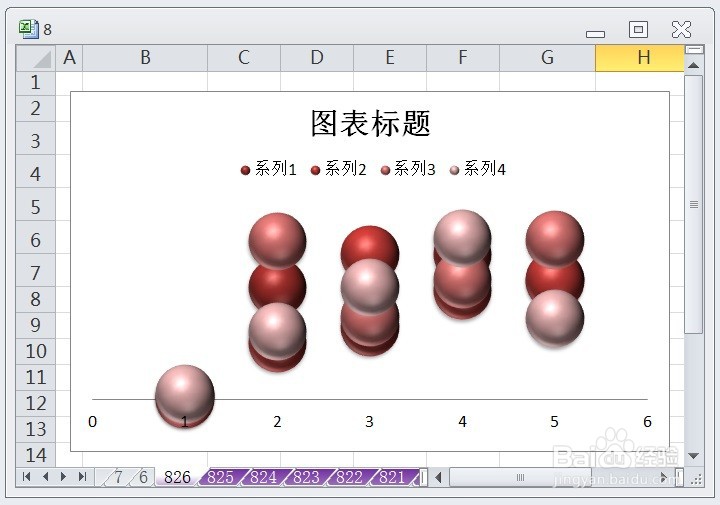Switch to sheet tab 826

[x=177, y=477]
